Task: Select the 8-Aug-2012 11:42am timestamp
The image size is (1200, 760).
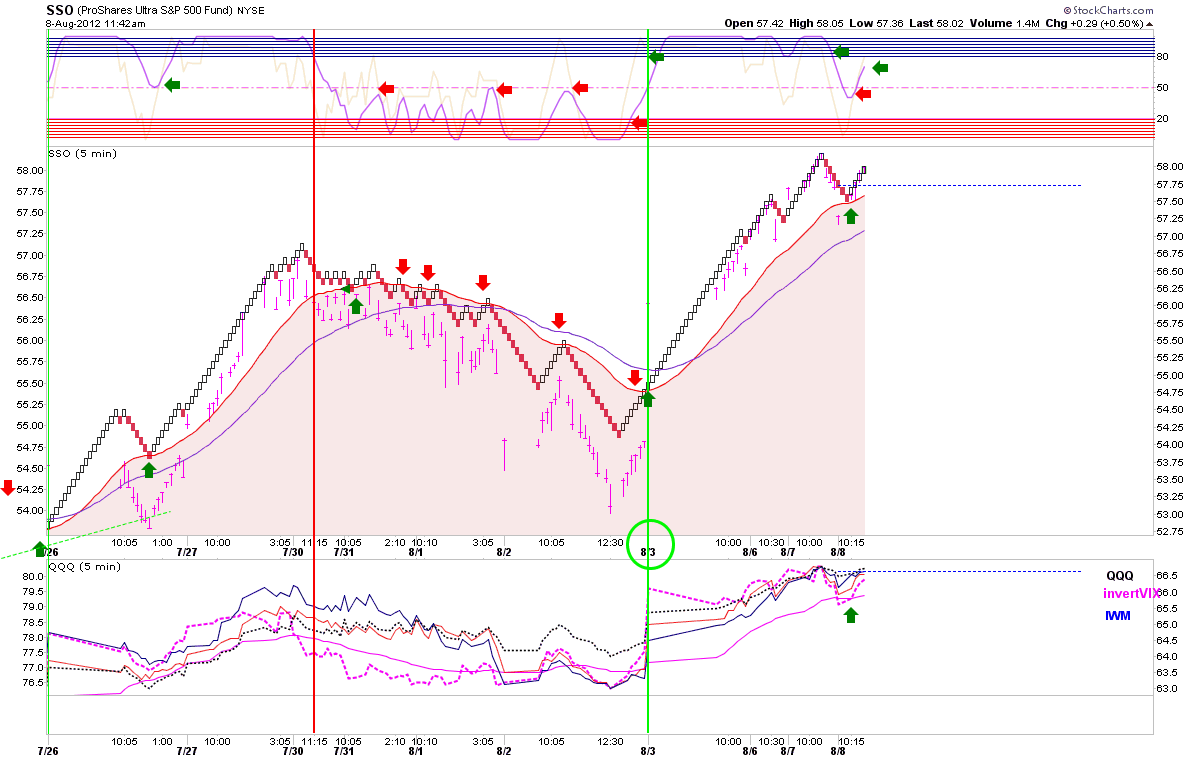Action: (95, 23)
